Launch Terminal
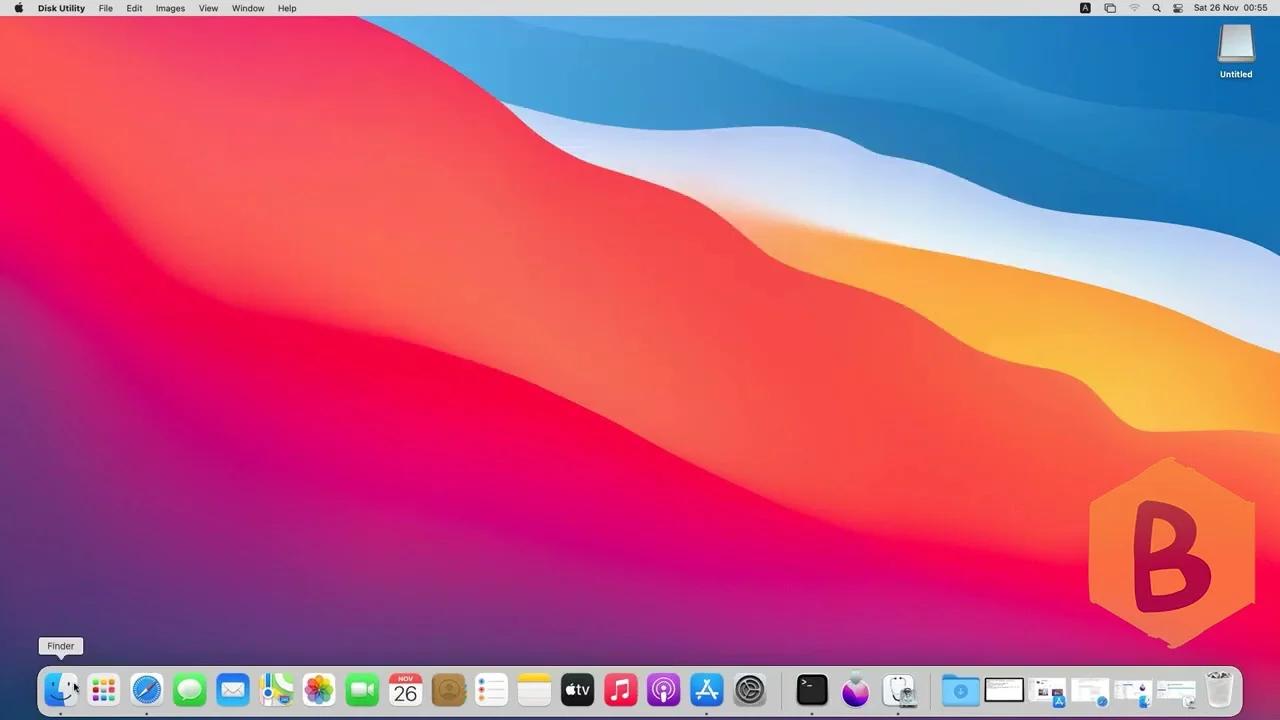The width and height of the screenshot is (1280, 720). (x=811, y=689)
